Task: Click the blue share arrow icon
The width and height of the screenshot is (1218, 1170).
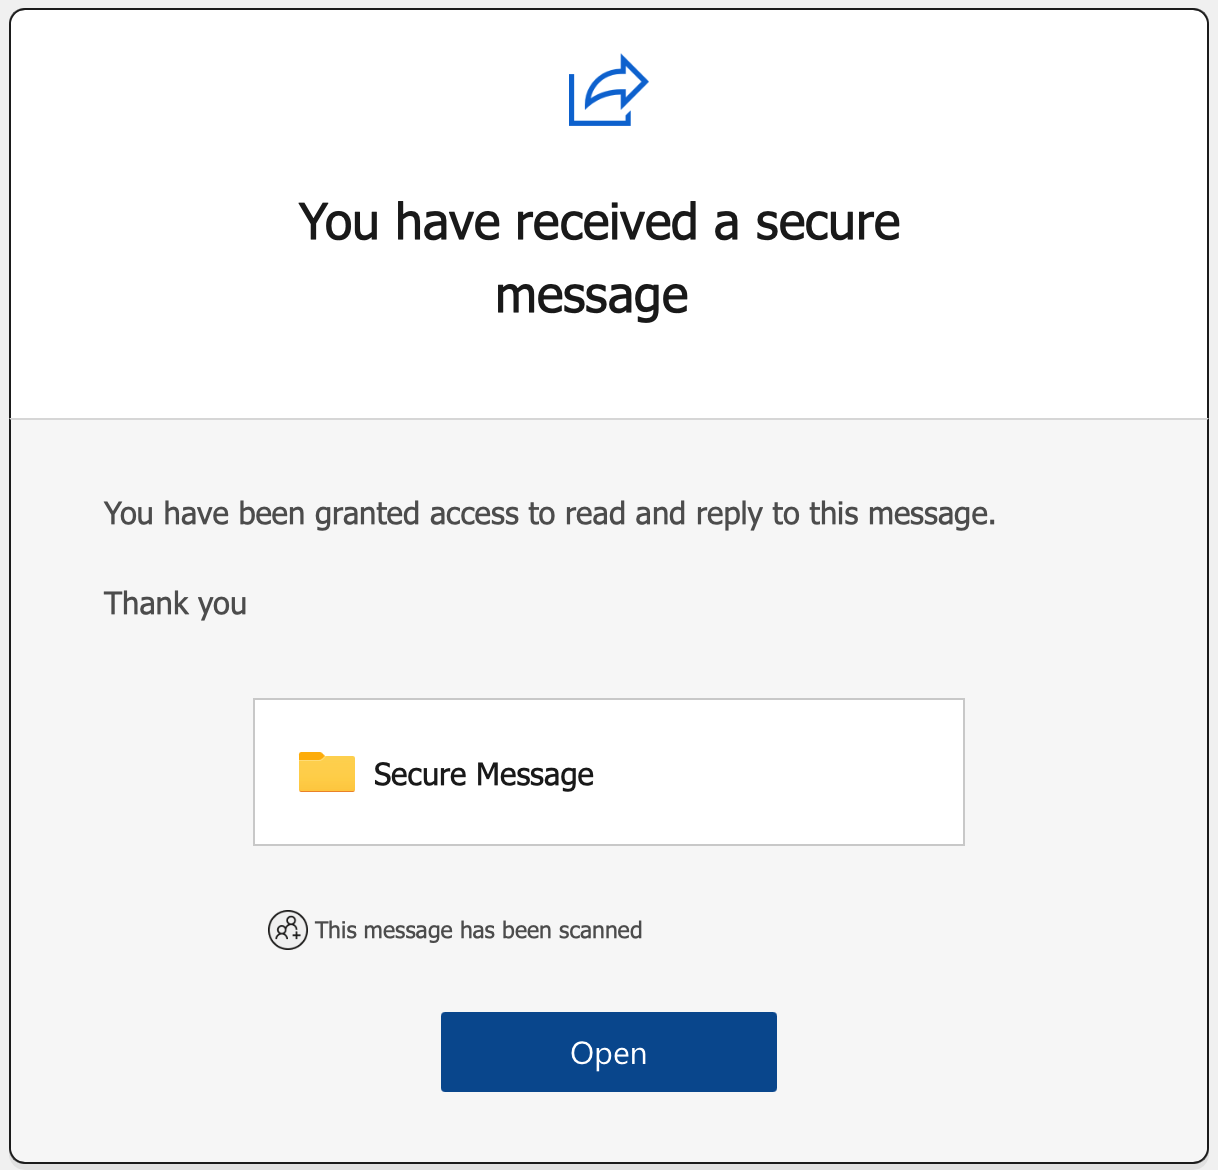Action: click(x=608, y=91)
